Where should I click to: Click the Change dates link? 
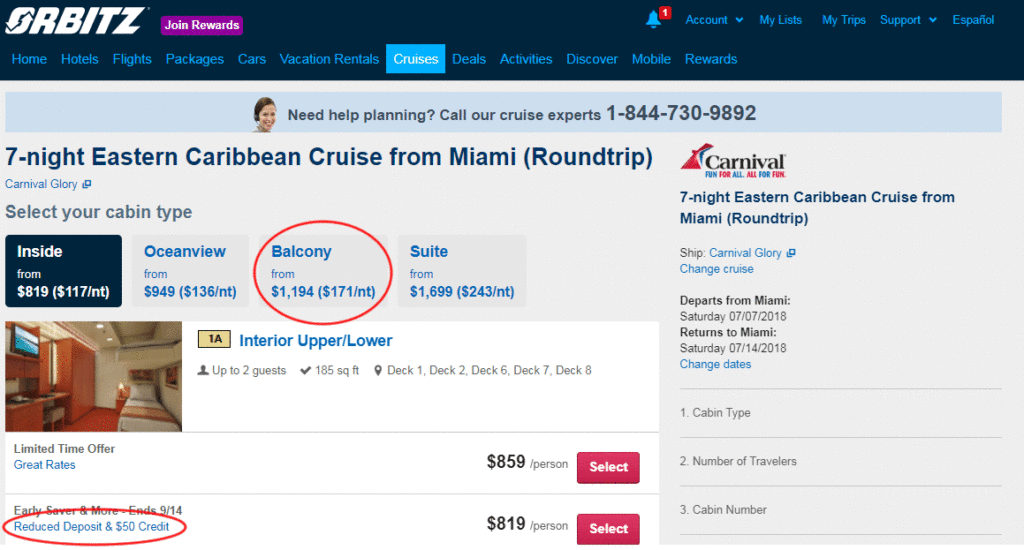(x=715, y=364)
